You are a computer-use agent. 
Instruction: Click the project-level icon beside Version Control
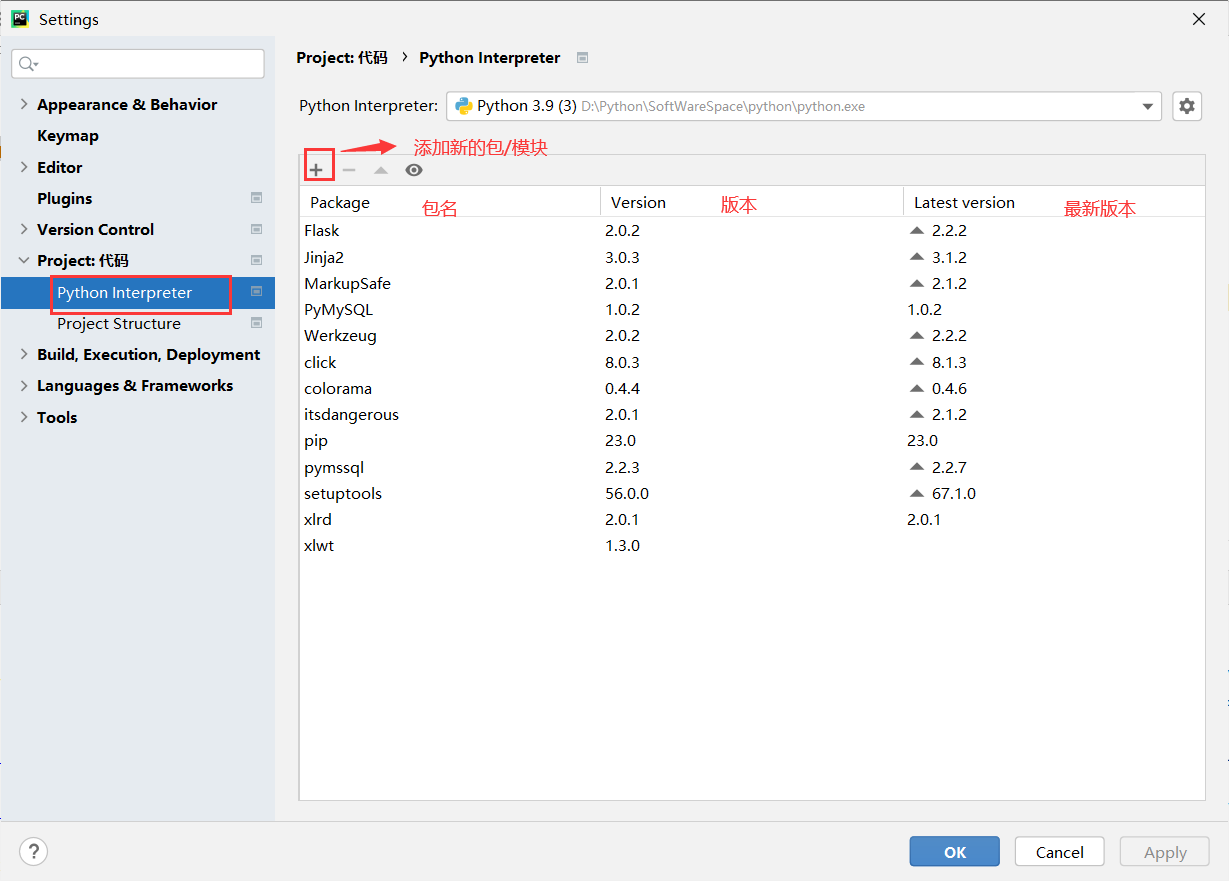[256, 229]
